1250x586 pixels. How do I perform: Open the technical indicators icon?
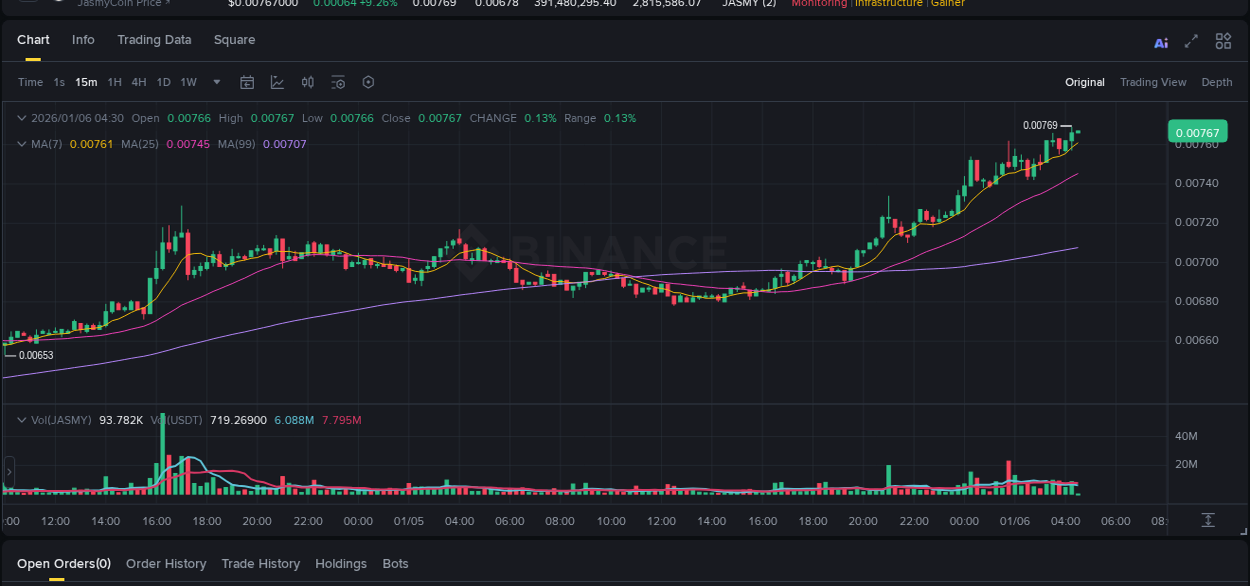(x=277, y=82)
